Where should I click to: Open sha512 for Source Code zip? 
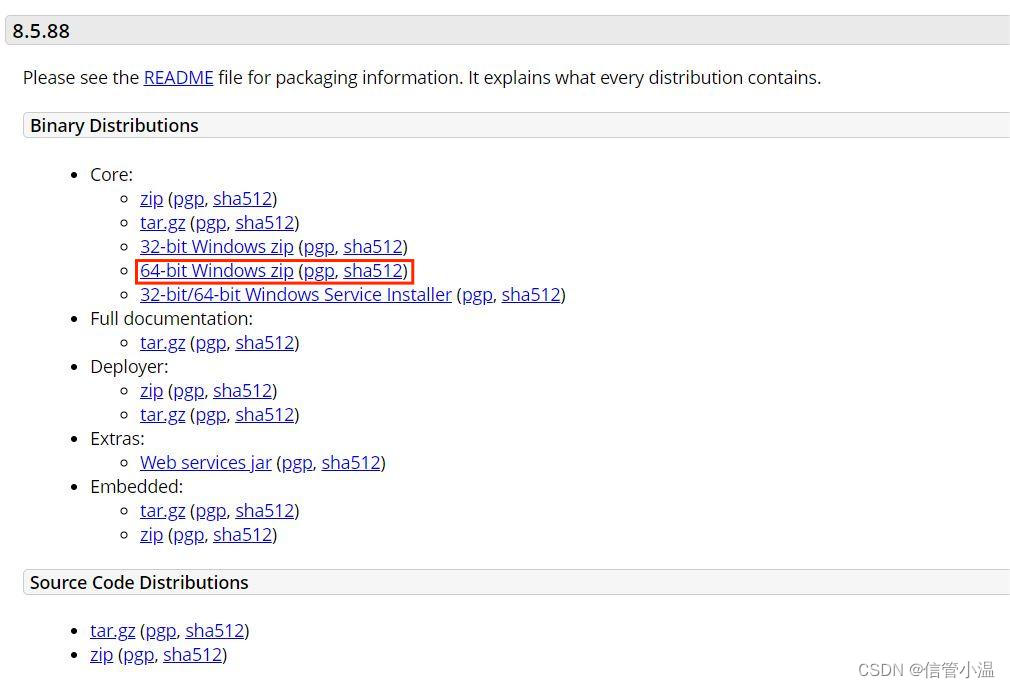tap(193, 655)
